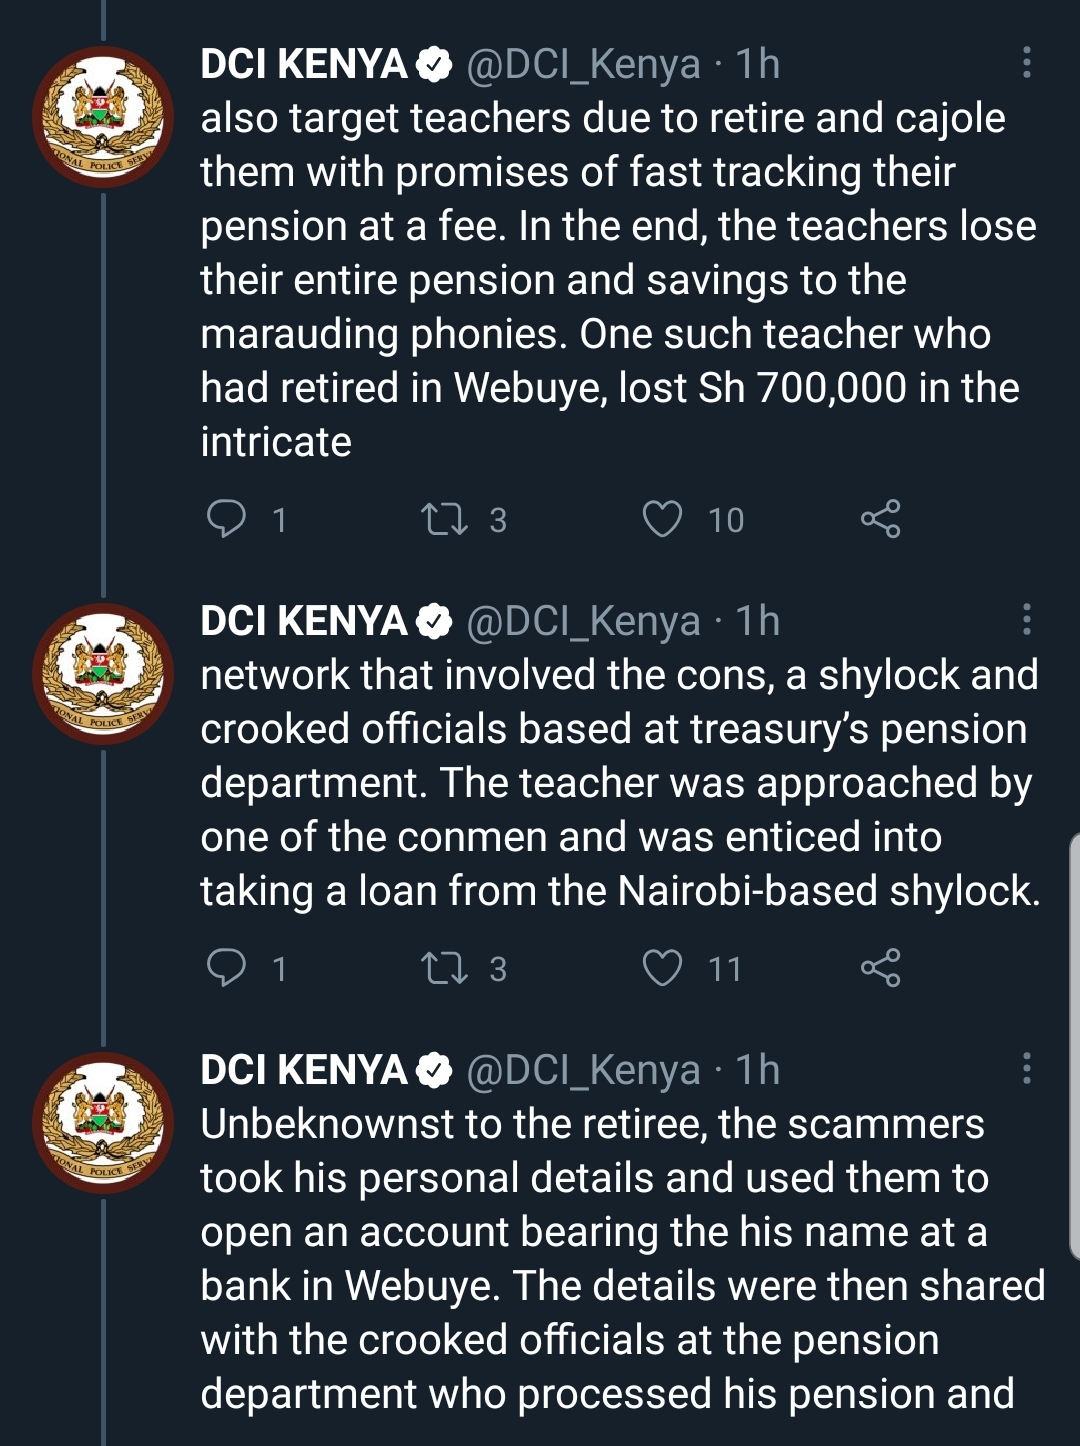The height and width of the screenshot is (1446, 1080).
Task: Grab the scrollbar handle on right edge
Action: (x=1074, y=1045)
